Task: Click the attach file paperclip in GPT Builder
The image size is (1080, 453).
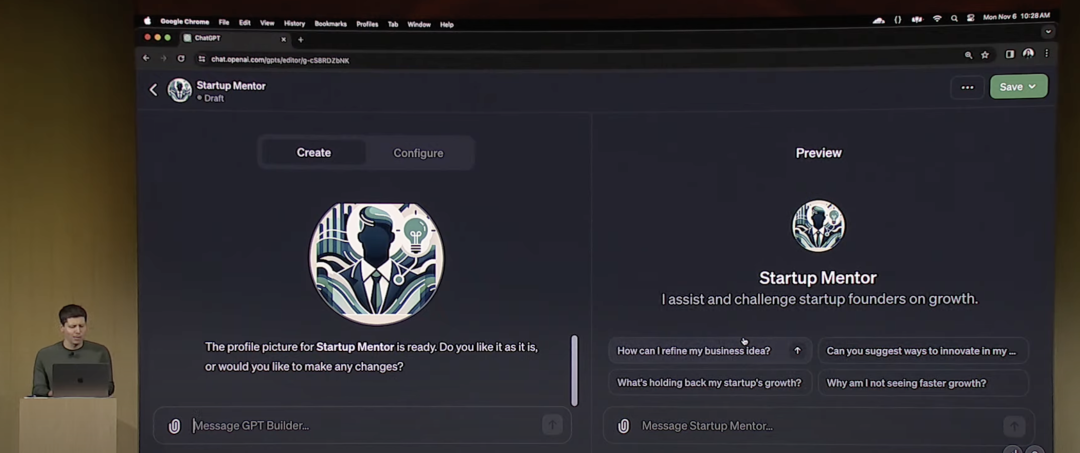Action: (174, 426)
